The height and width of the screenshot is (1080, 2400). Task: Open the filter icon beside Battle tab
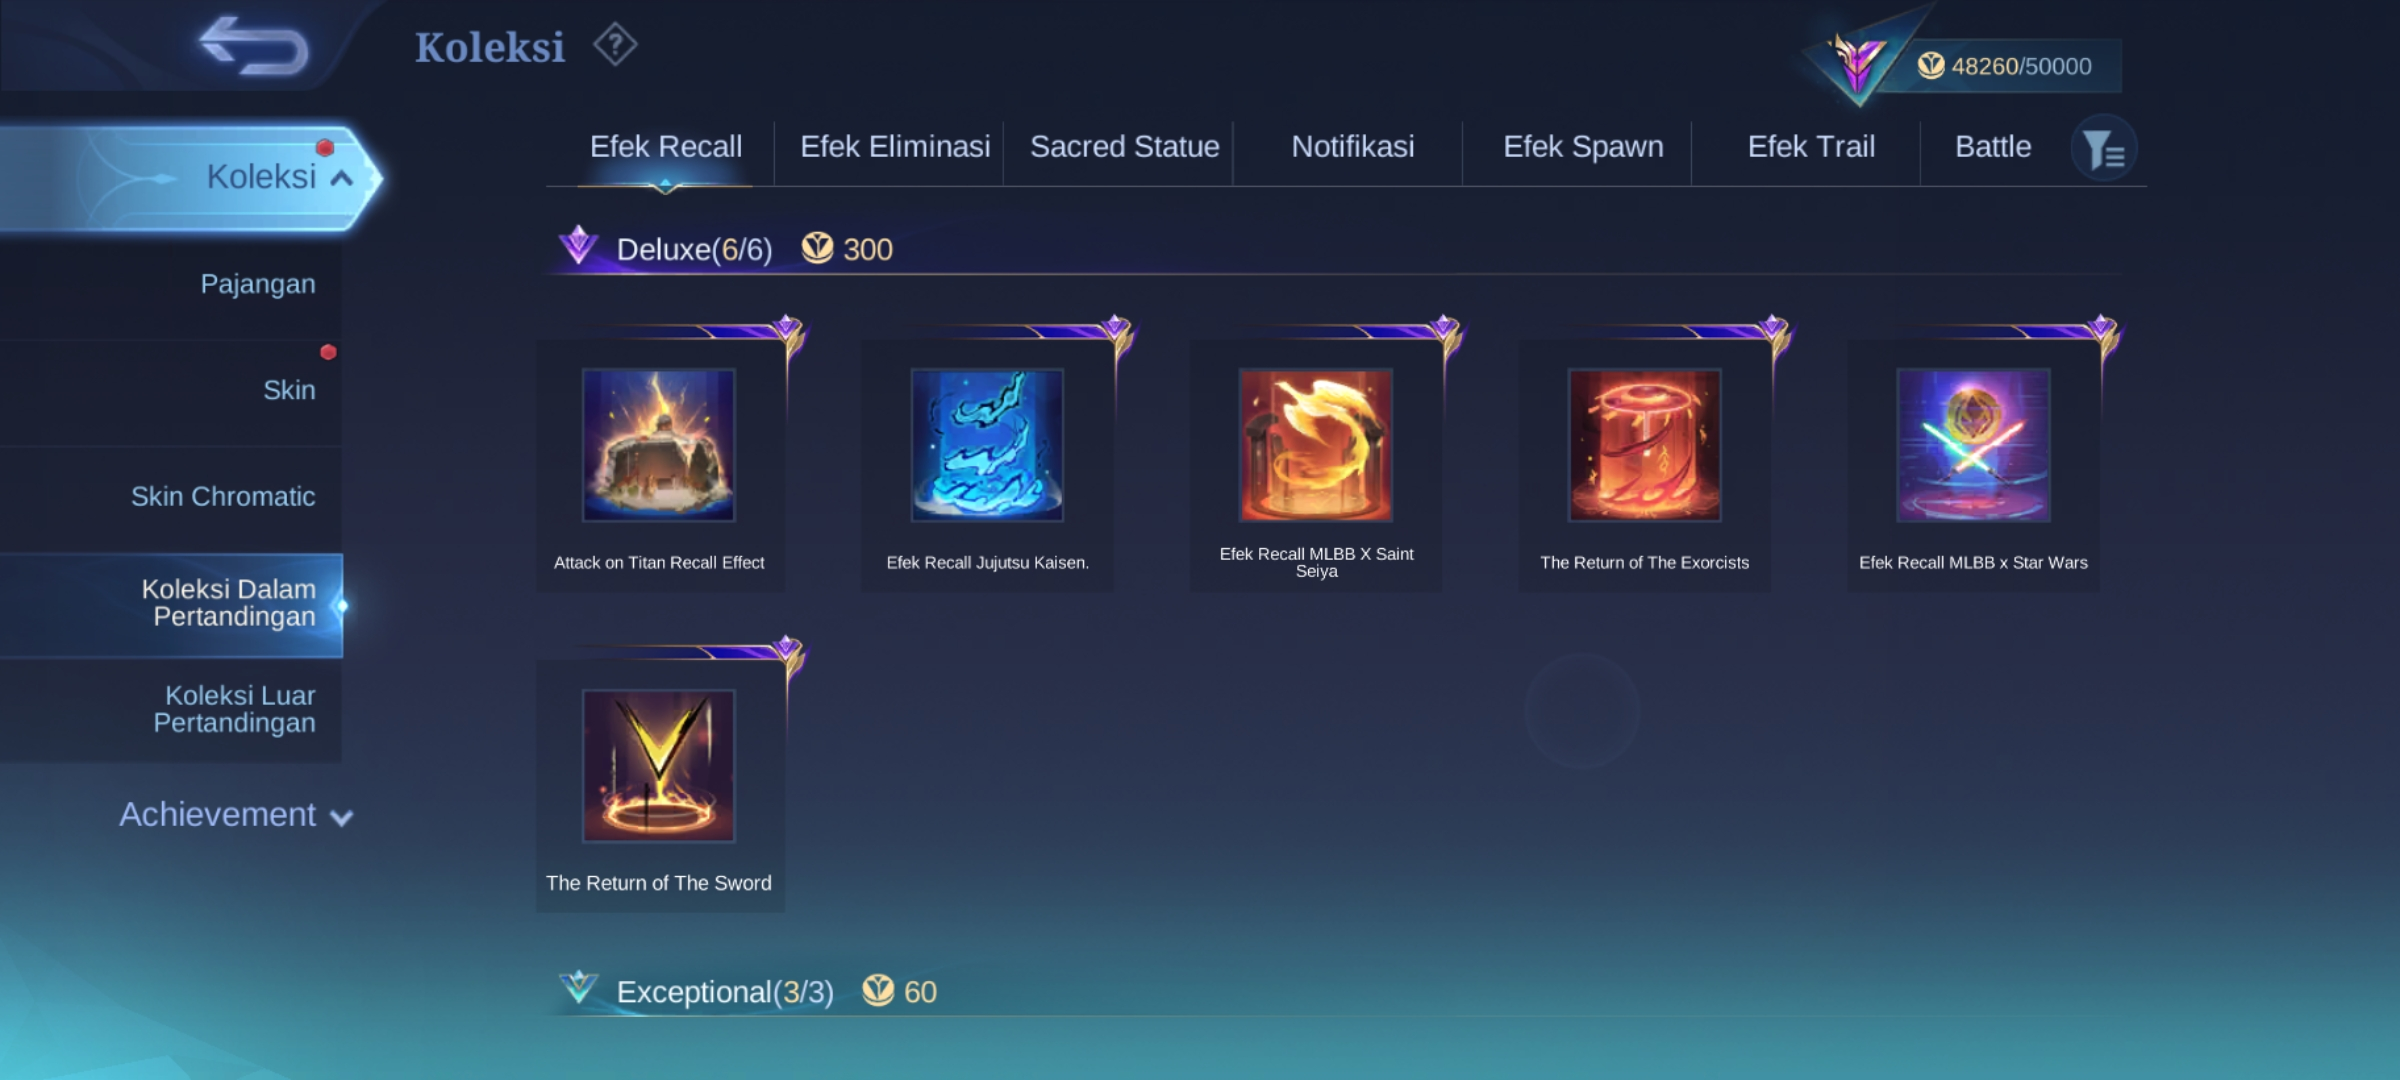pos(2104,149)
